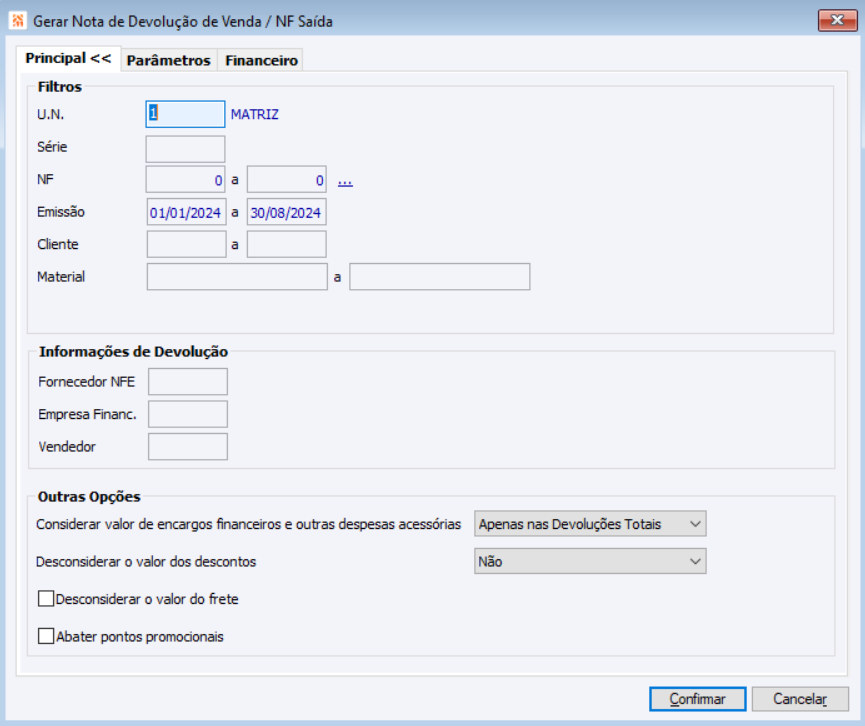
Task: Click the app icon in the title bar
Action: tap(18, 21)
